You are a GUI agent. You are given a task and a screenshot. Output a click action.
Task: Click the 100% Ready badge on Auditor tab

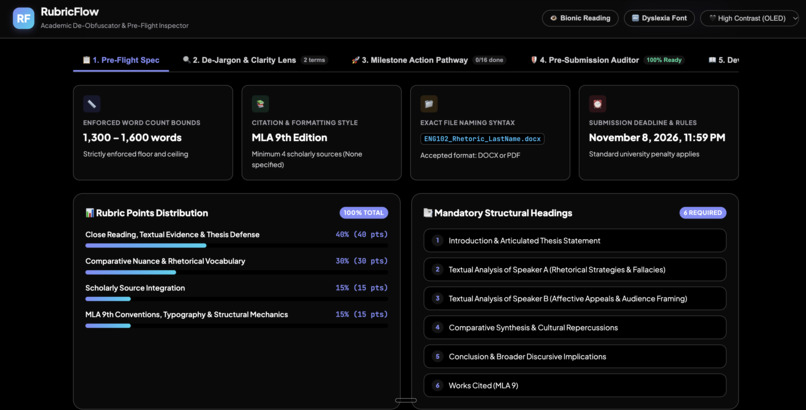pos(664,60)
